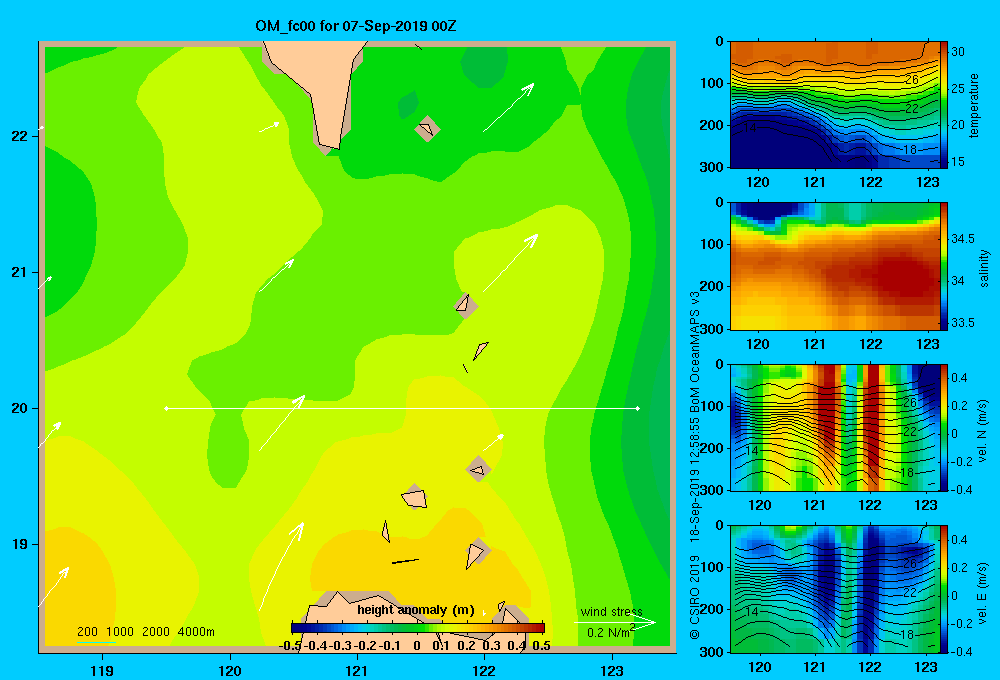The width and height of the screenshot is (1000, 680).
Task: Click the 'salinity' vertical axis label
Action: [984, 268]
